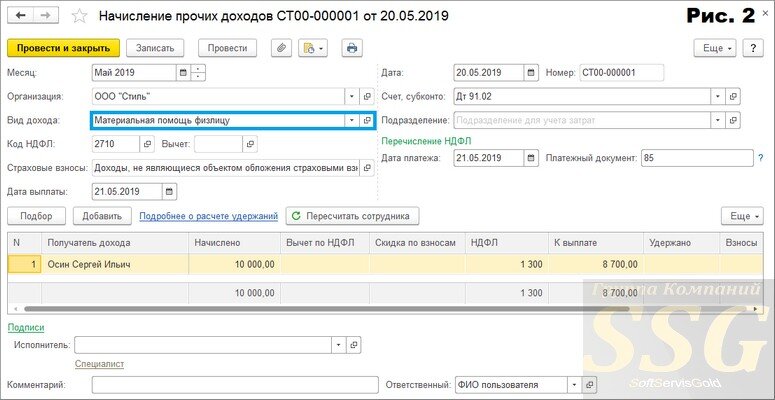Viewport: 775px width, 400px height.
Task: Click the Начислено cell 10 000,00 in row 1
Action: [234, 265]
